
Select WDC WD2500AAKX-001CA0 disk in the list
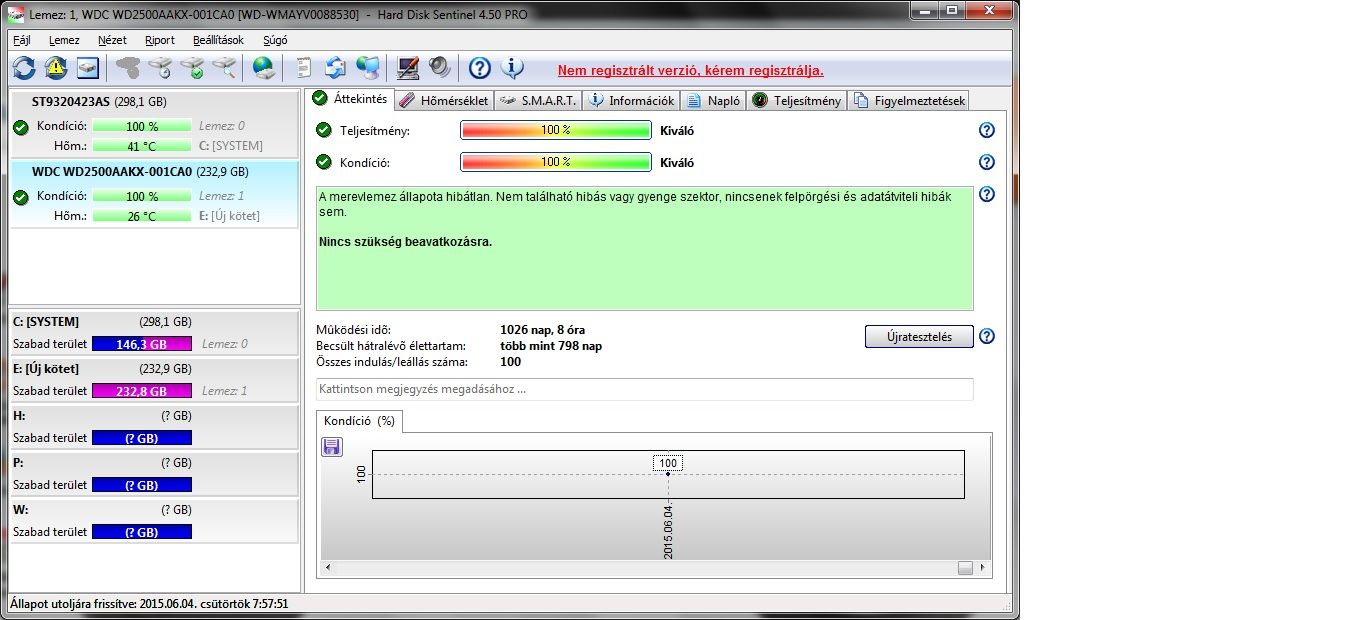[x=154, y=193]
